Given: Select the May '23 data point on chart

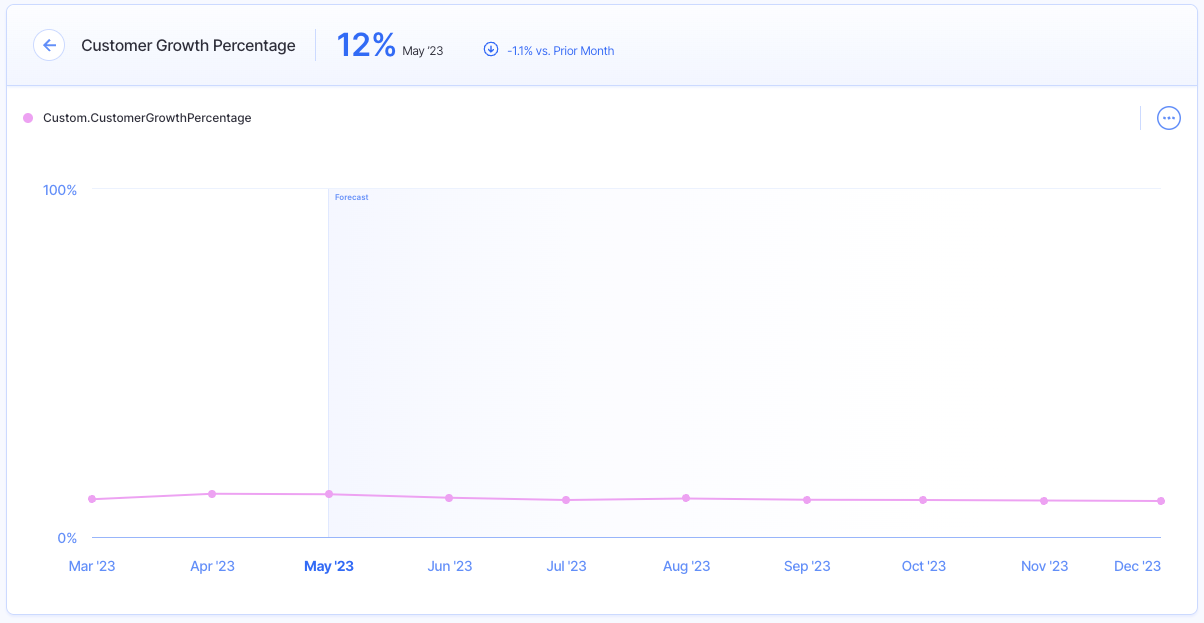Looking at the screenshot, I should (x=329, y=494).
